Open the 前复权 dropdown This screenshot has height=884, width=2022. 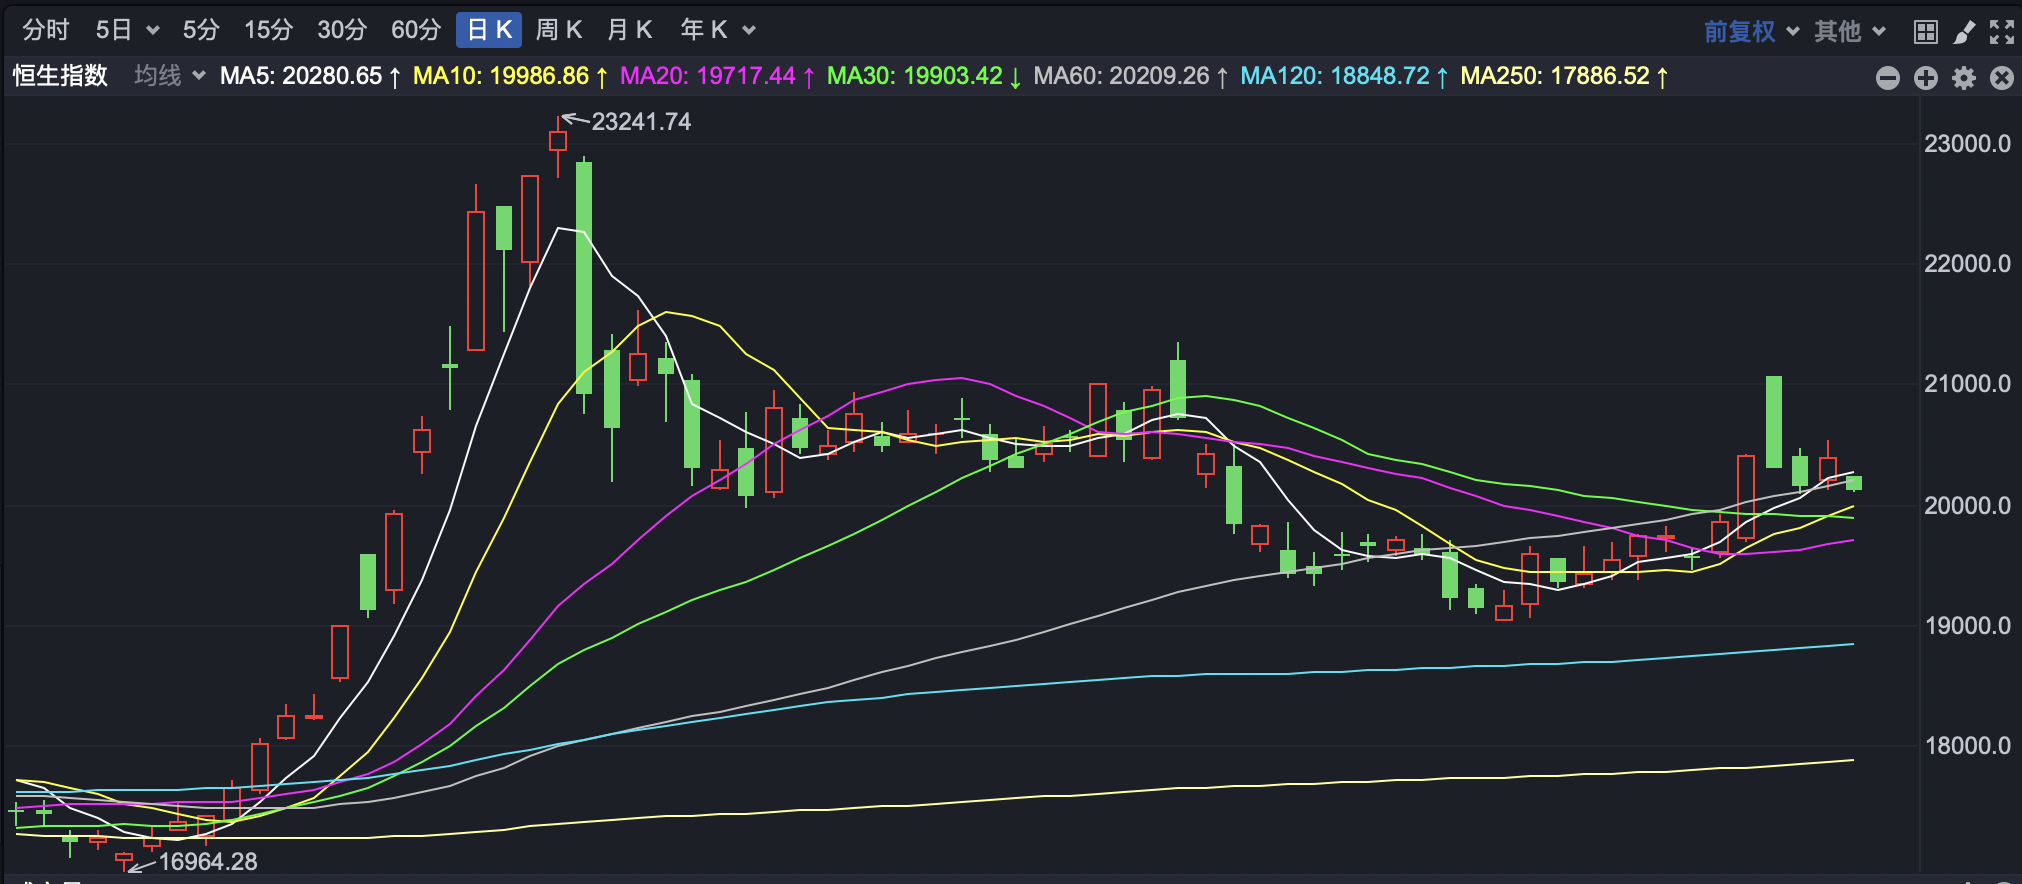tap(1751, 32)
